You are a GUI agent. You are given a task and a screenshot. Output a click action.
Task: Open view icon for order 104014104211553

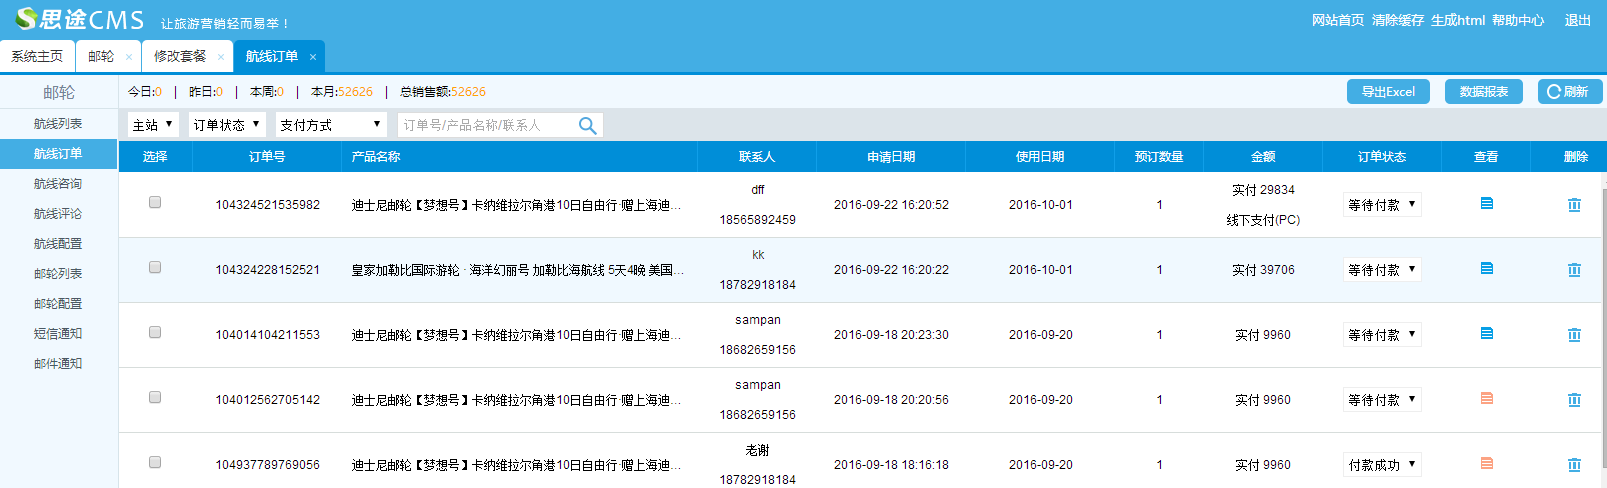click(1486, 334)
